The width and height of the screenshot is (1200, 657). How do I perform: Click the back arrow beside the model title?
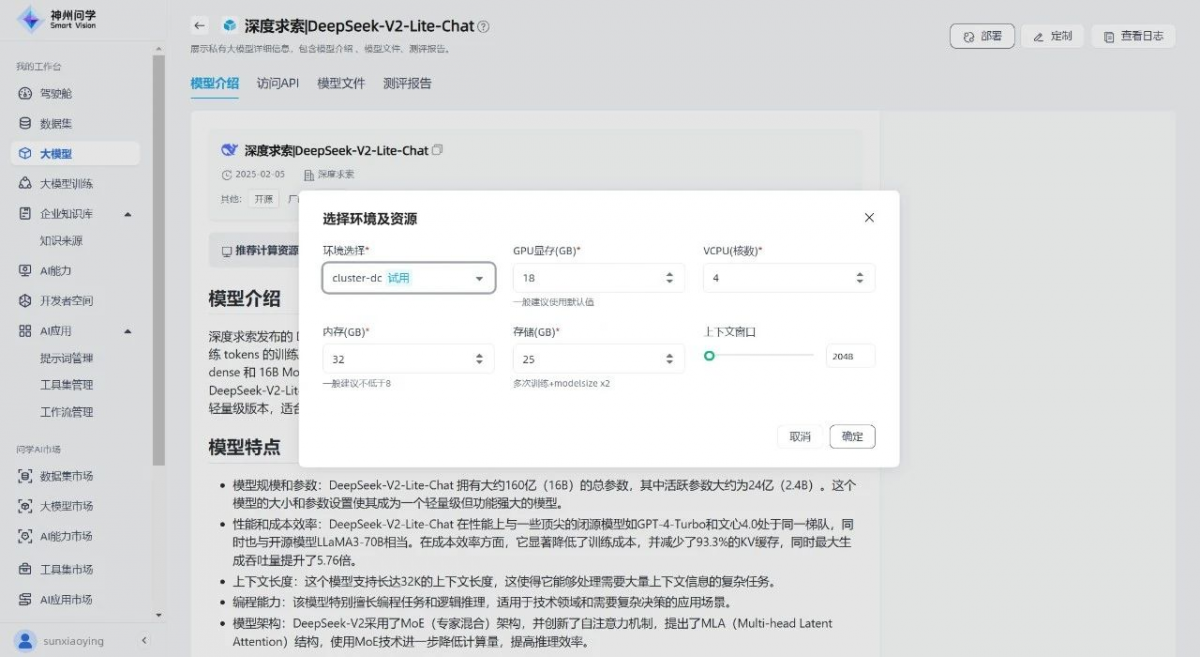pos(199,26)
